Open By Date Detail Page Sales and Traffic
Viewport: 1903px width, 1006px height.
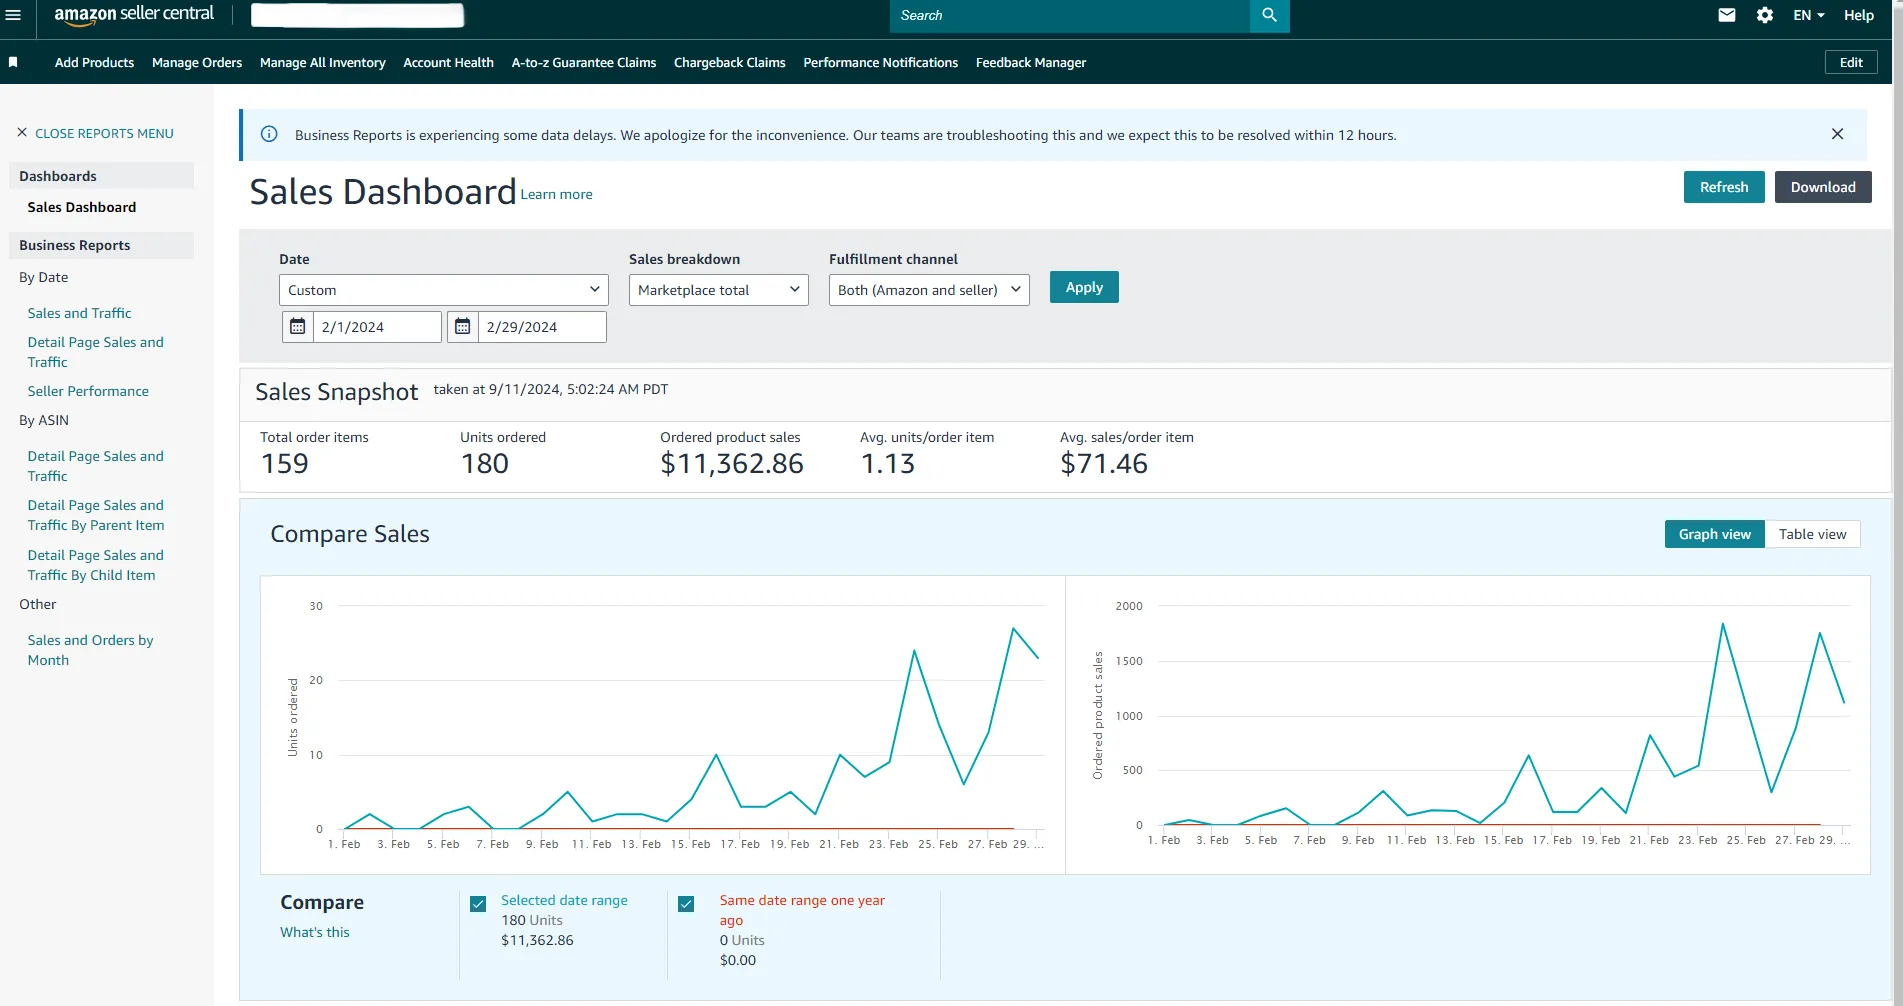[95, 352]
